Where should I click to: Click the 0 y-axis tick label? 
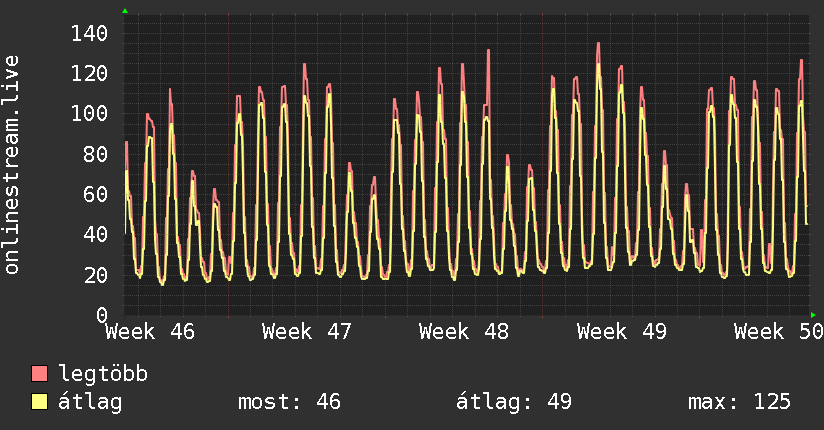tap(102, 314)
